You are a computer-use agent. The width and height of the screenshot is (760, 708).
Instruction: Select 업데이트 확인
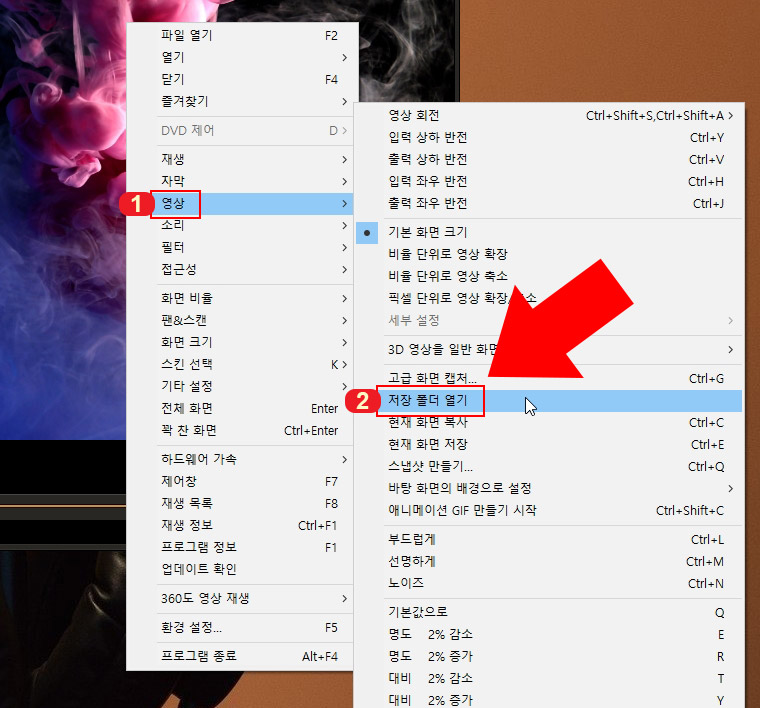coord(242,569)
